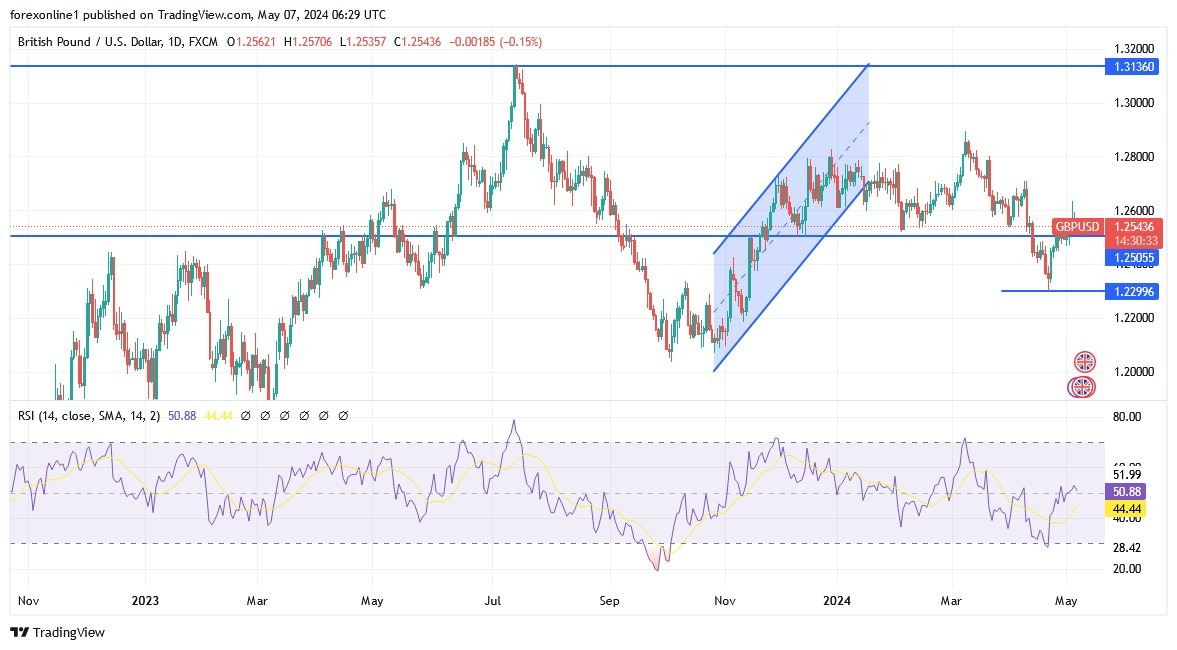Click the RSI (14, close, SMA, 14, 2) legend title
This screenshot has height=650, width=1177.
(x=85, y=414)
